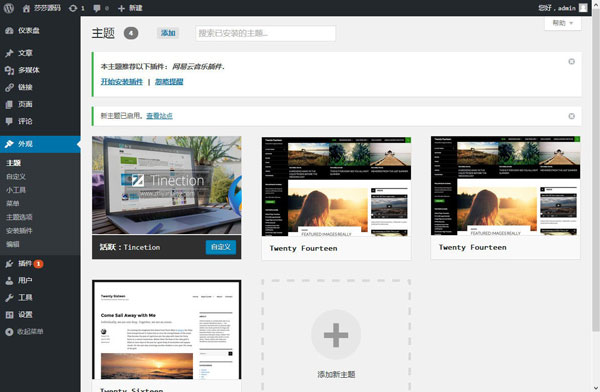Dismiss the new theme activated notice

571,116
